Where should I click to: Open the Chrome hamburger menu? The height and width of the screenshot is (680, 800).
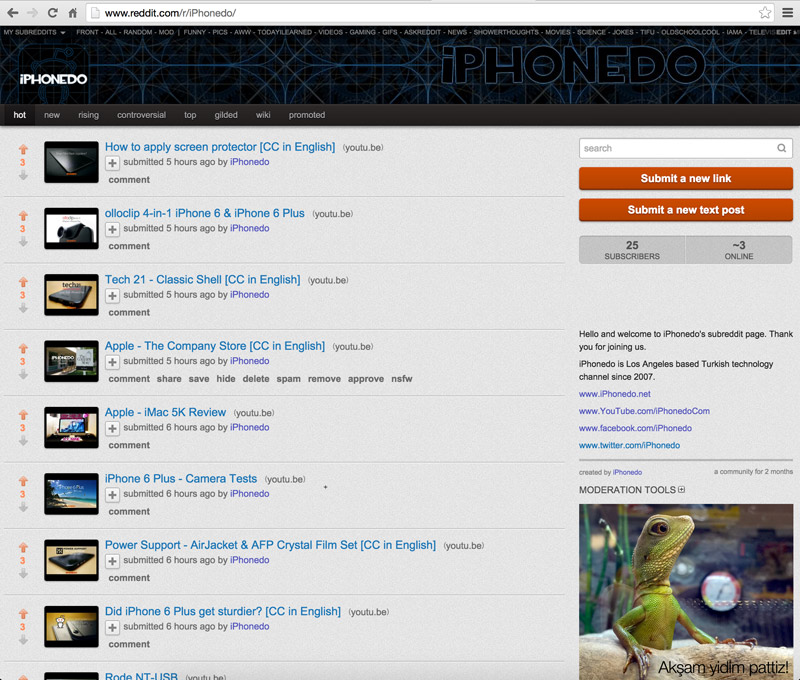pyautogui.click(x=788, y=13)
